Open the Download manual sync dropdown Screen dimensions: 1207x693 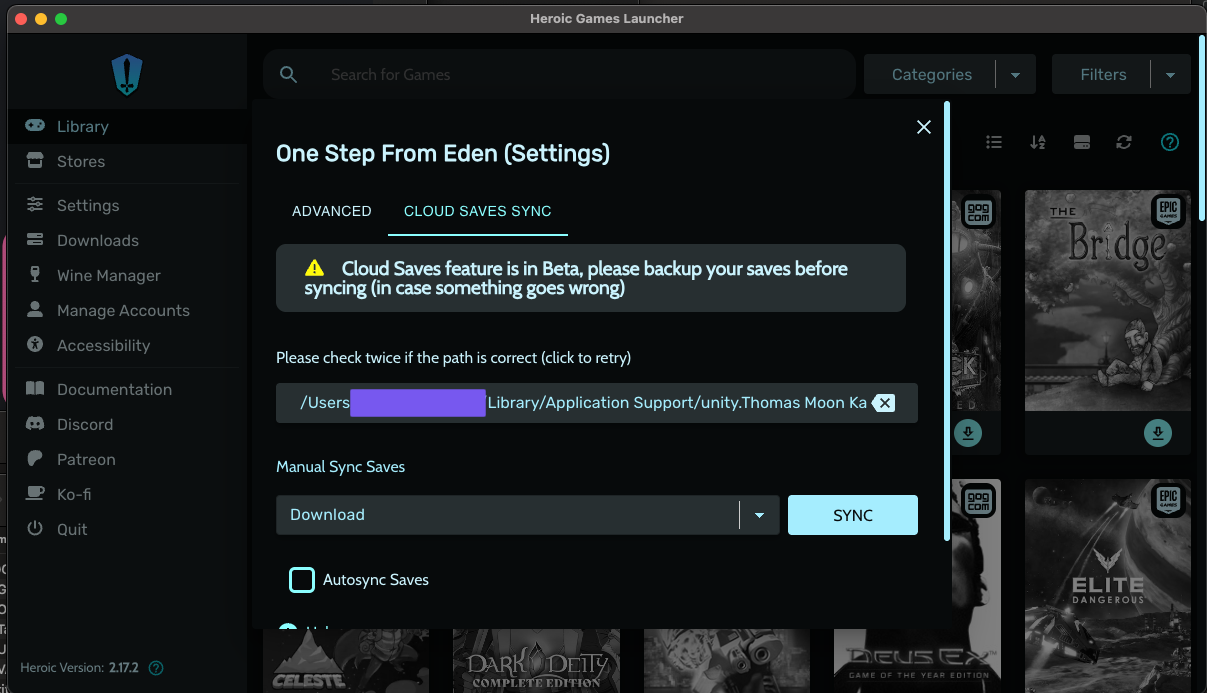(528, 515)
